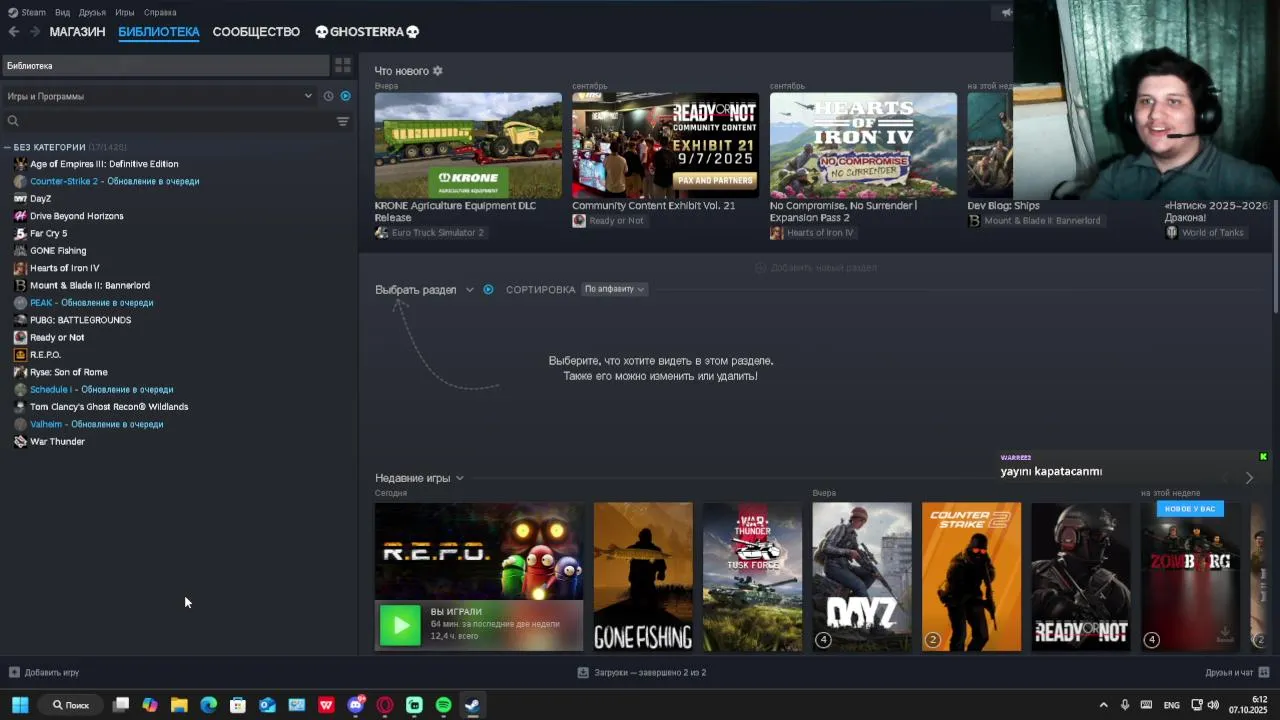Open File Explorer from the taskbar
Image resolution: width=1280 pixels, height=720 pixels.
[x=179, y=705]
